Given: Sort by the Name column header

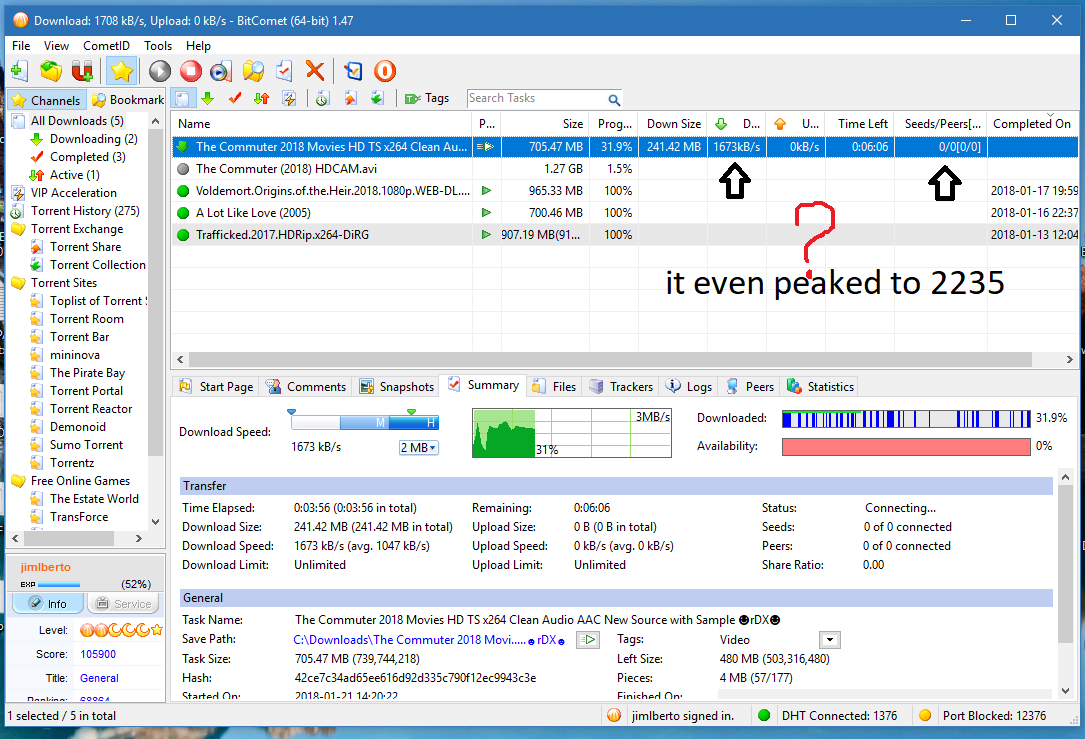Looking at the screenshot, I should coord(322,124).
